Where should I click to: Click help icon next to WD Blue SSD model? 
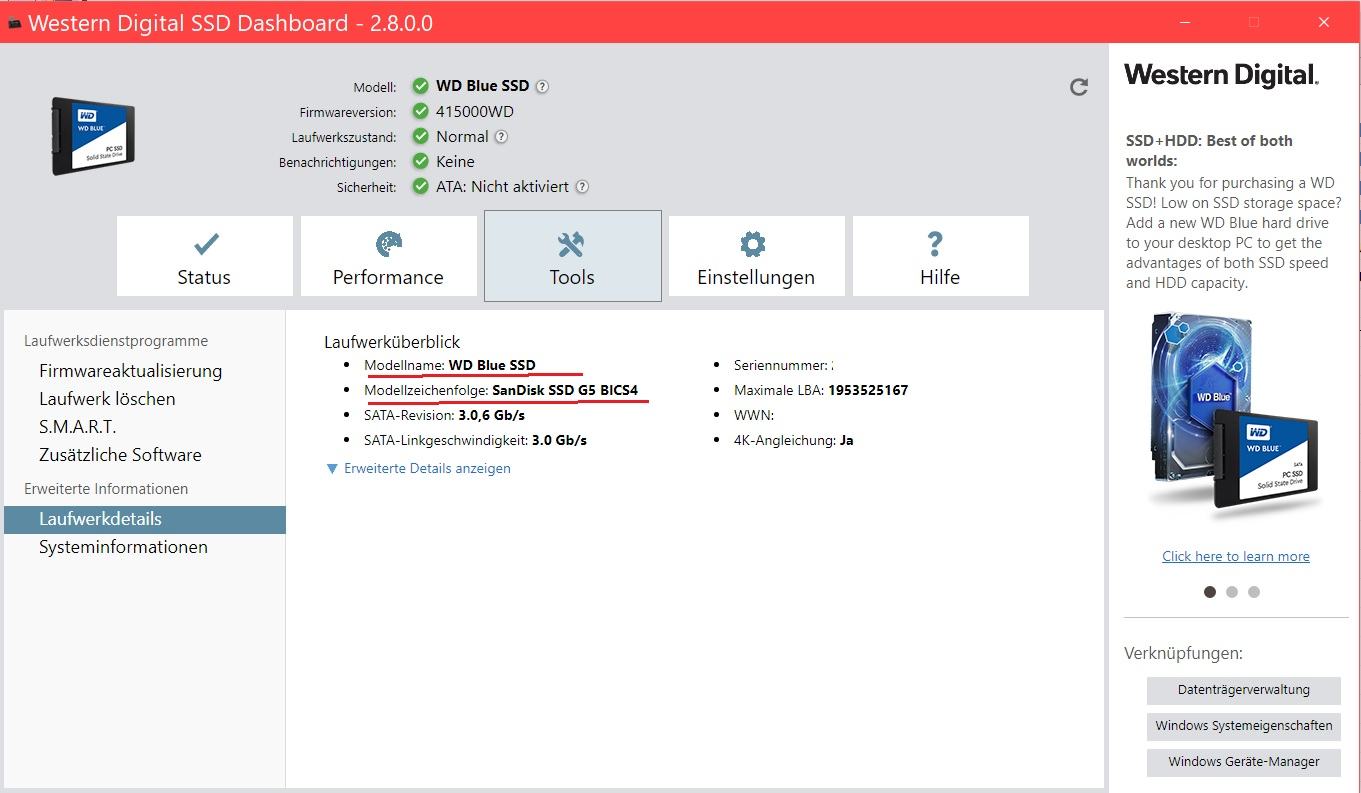[542, 87]
